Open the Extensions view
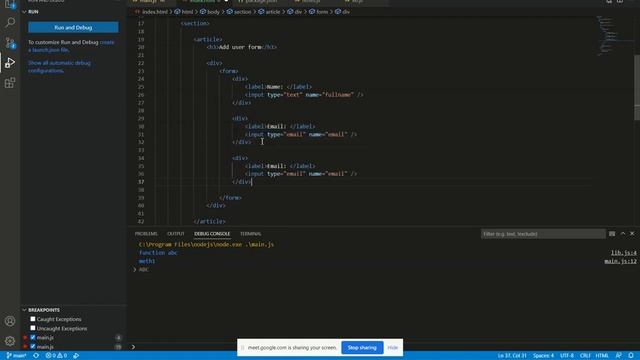640x360 pixels. (10, 83)
